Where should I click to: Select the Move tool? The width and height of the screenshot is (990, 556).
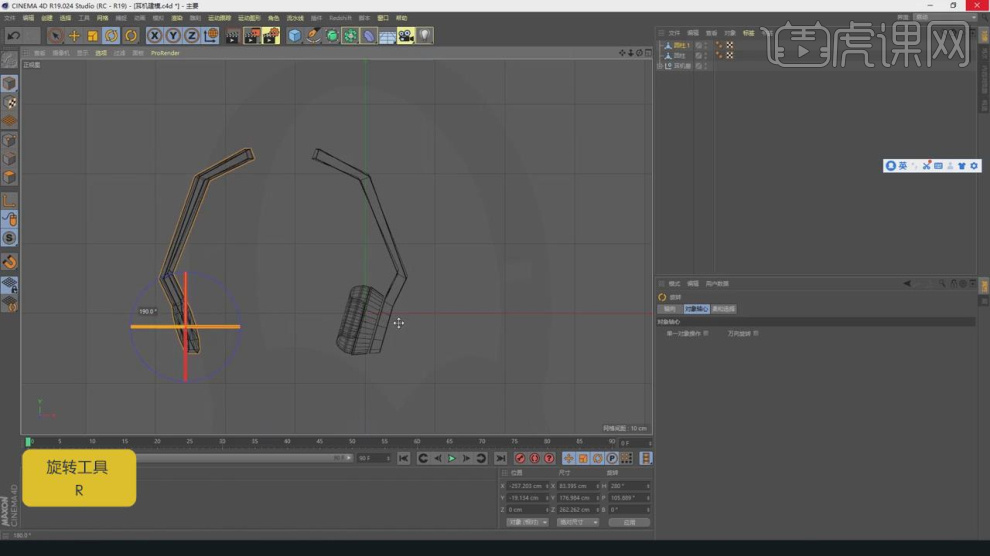[73, 36]
